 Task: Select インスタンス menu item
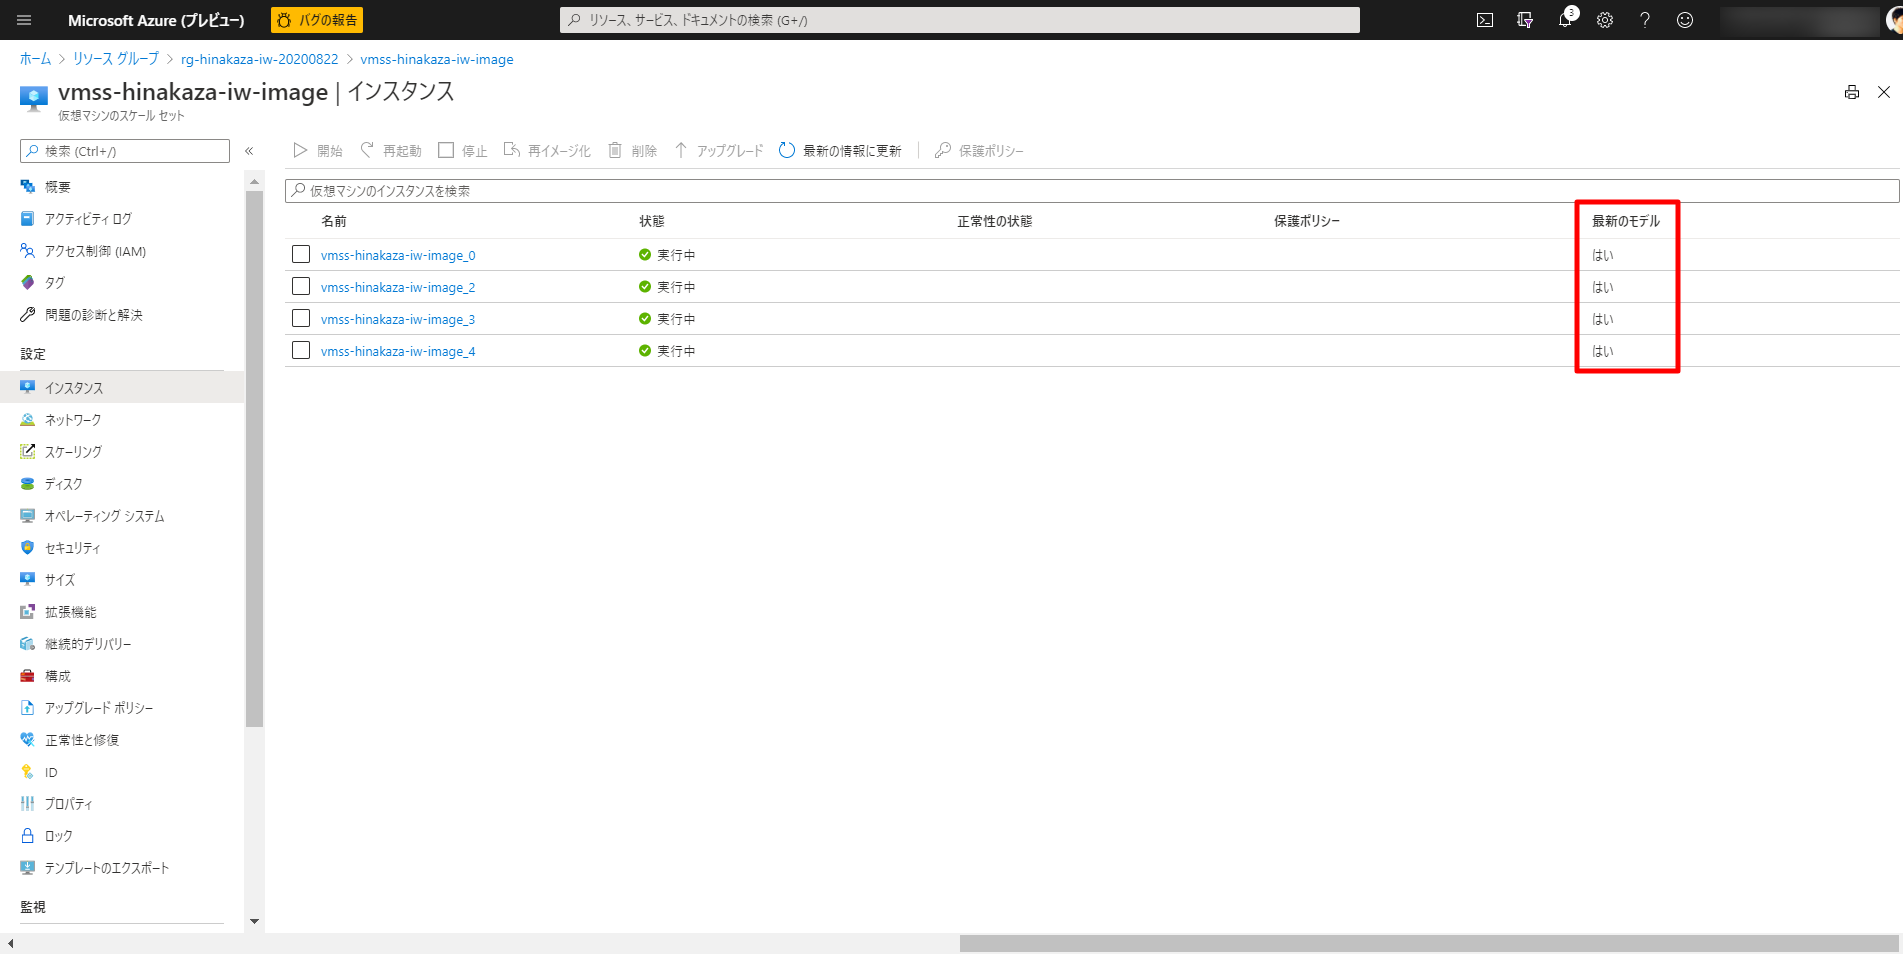point(122,387)
